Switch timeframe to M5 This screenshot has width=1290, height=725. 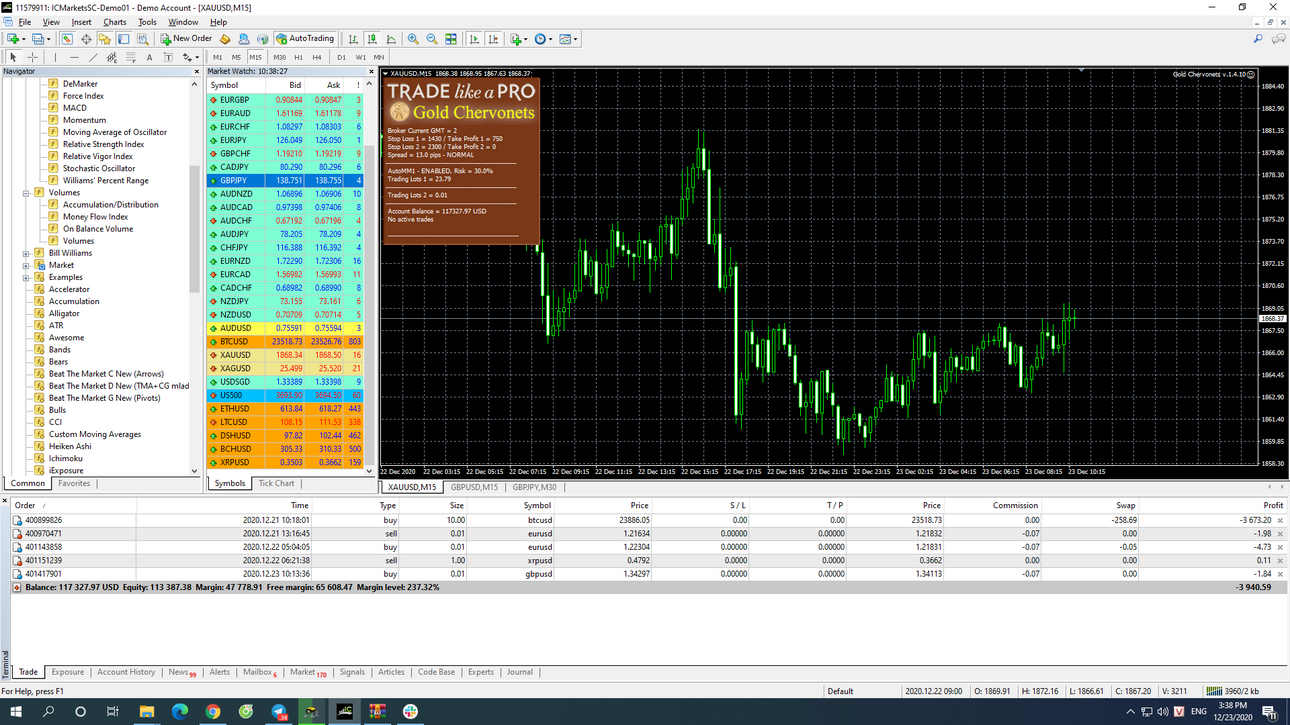coord(236,57)
